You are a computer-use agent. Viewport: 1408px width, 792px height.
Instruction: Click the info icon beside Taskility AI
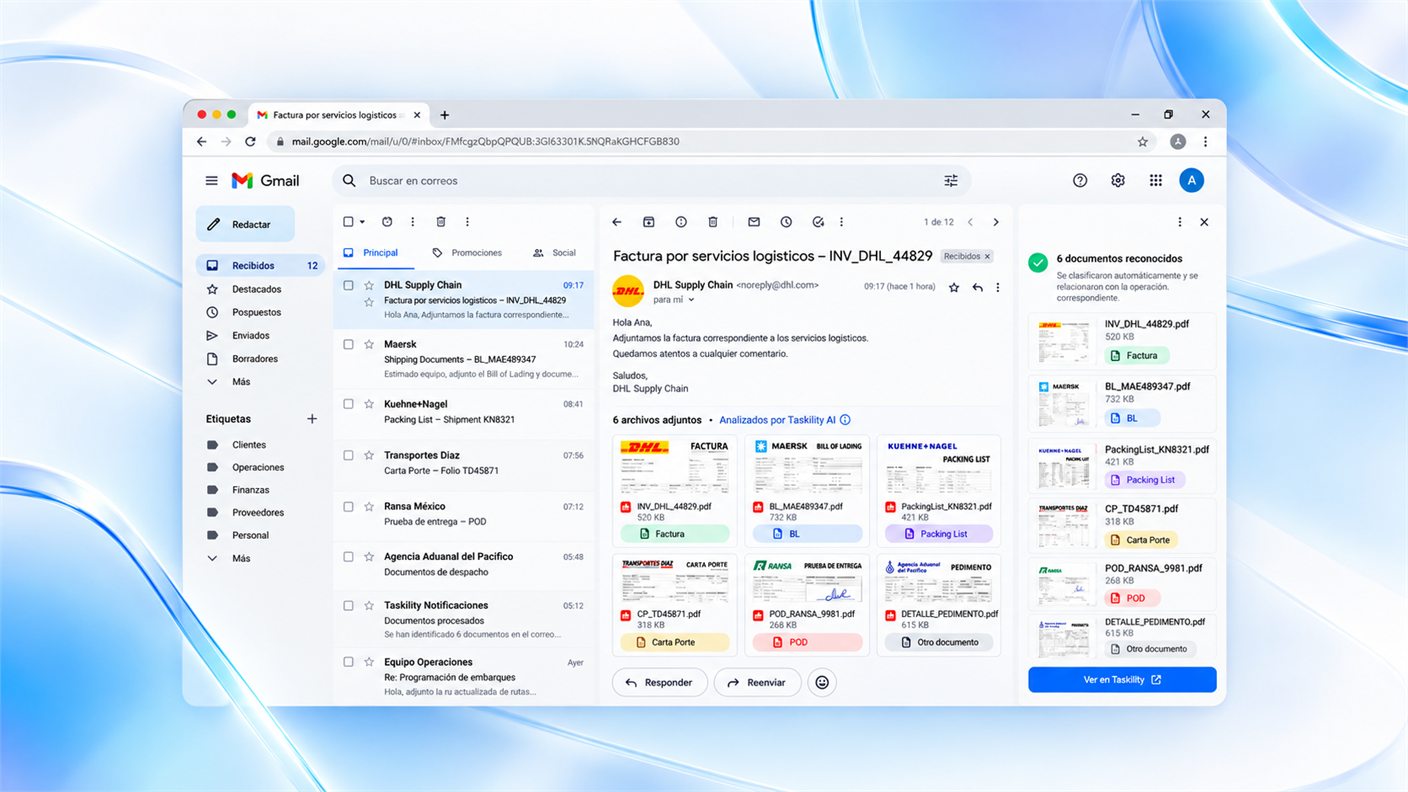pyautogui.click(x=845, y=420)
